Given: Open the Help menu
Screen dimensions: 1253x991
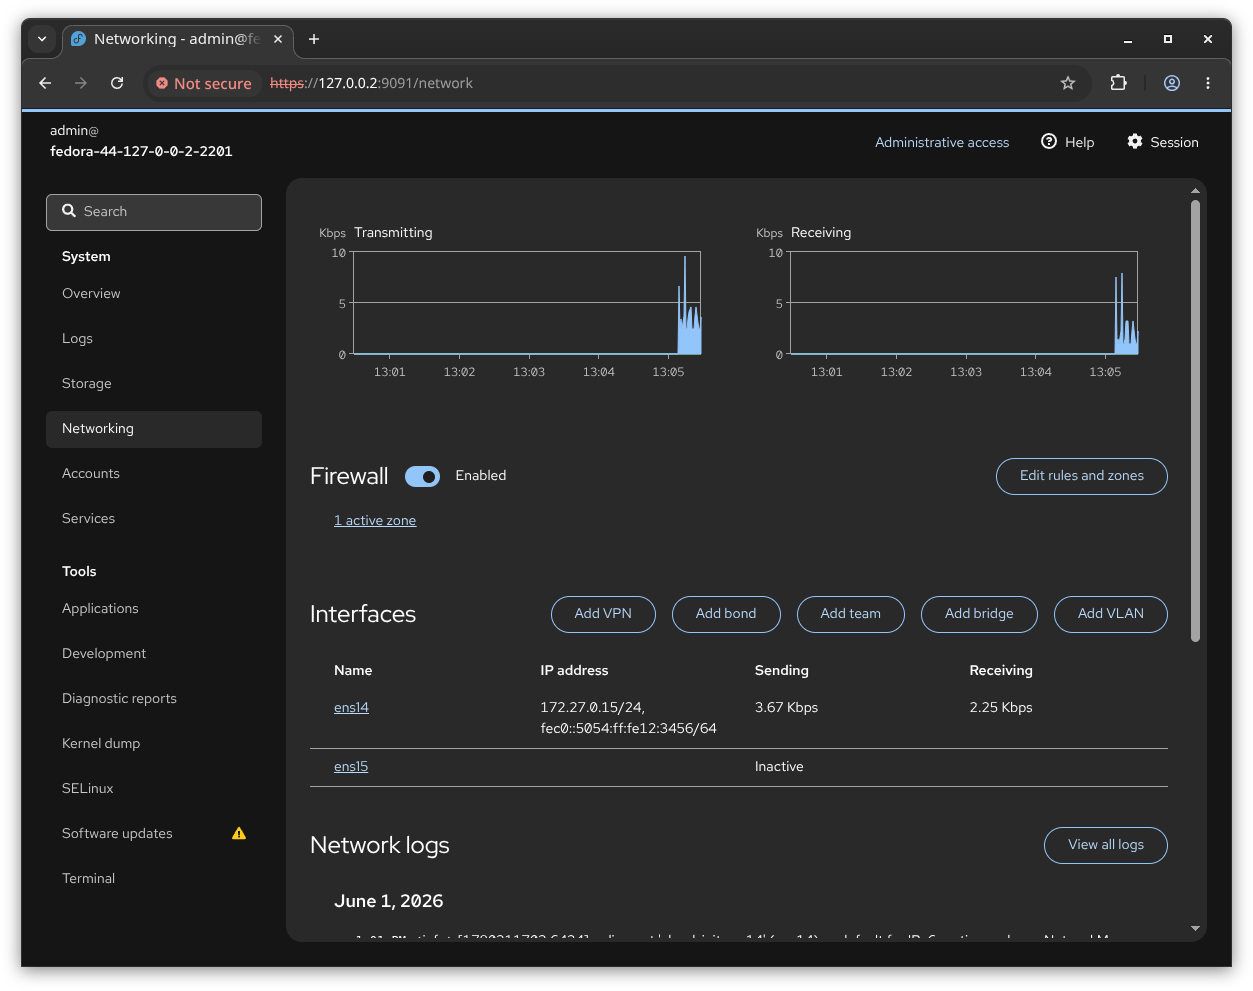Looking at the screenshot, I should [x=1068, y=142].
